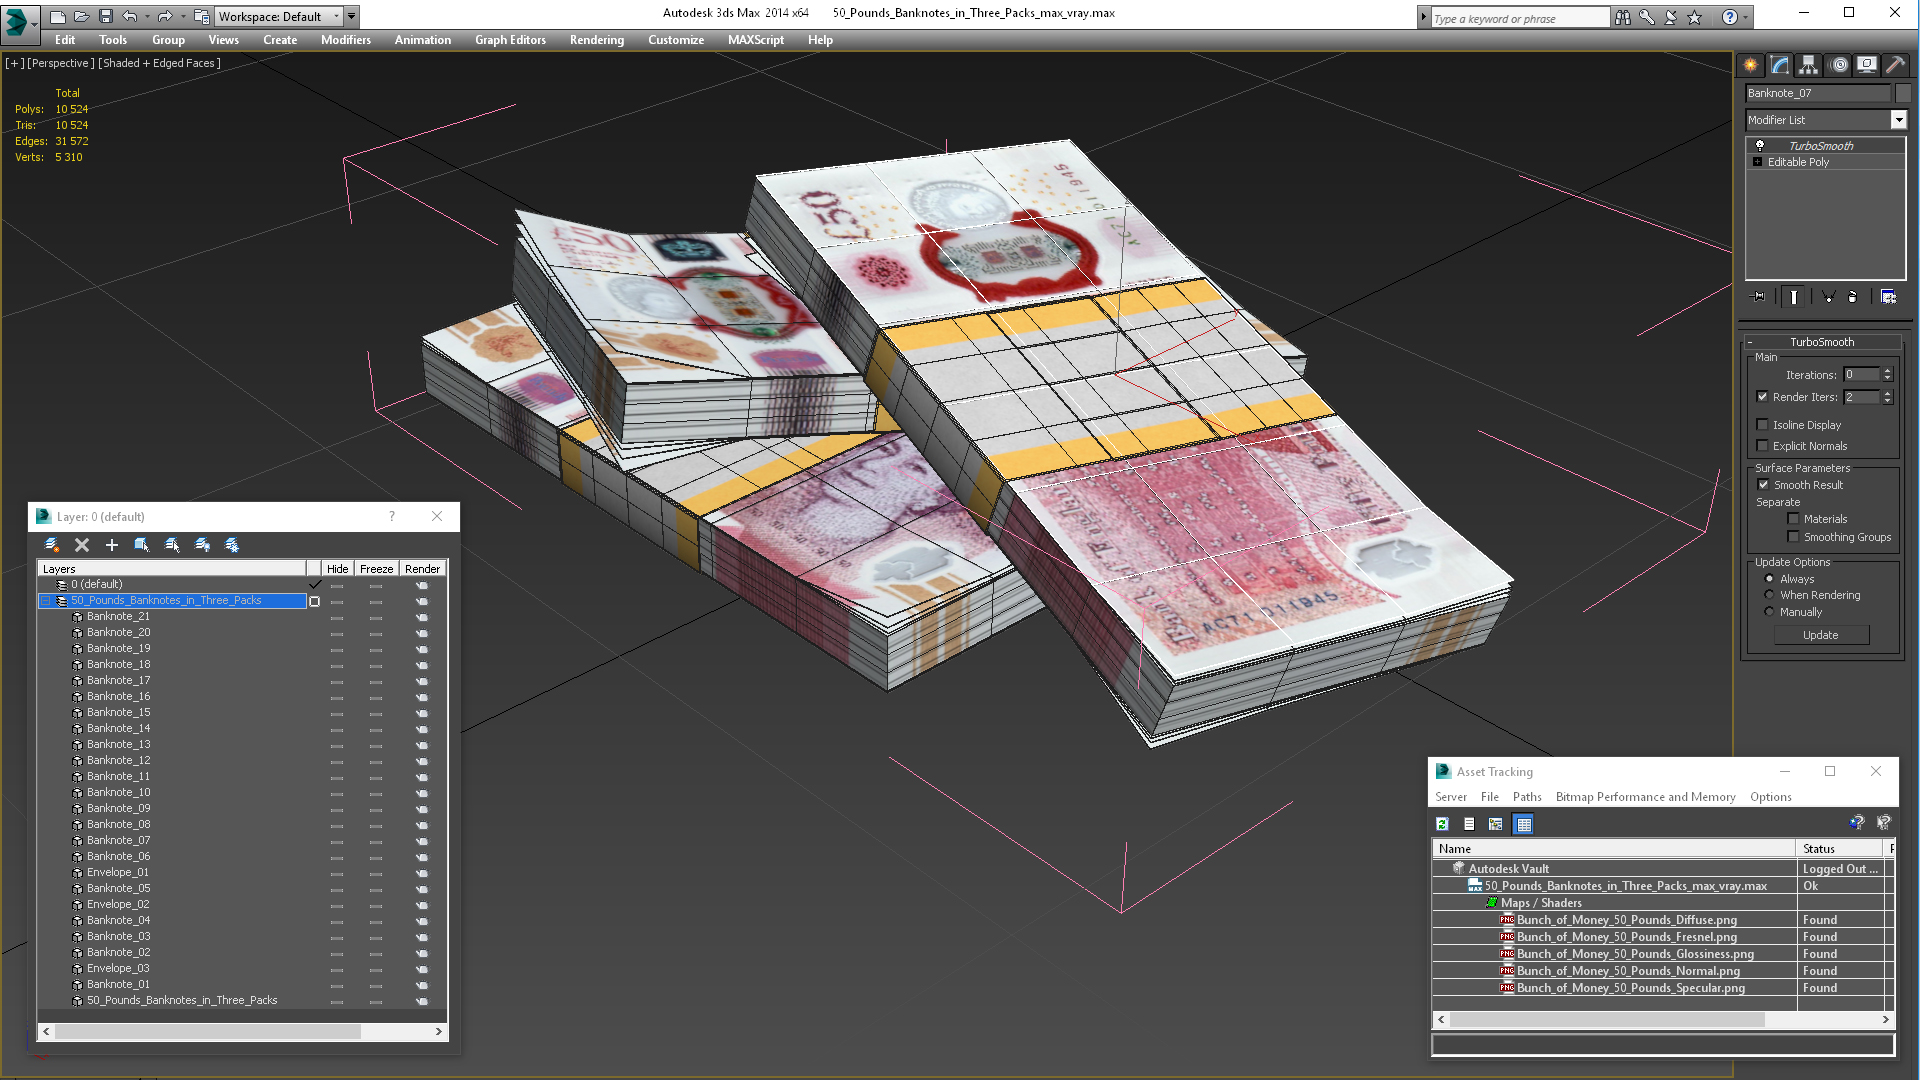Toggle TurboSmooth lightbulb visibility icon
Viewport: 1920px width, 1080px height.
tap(1760, 146)
